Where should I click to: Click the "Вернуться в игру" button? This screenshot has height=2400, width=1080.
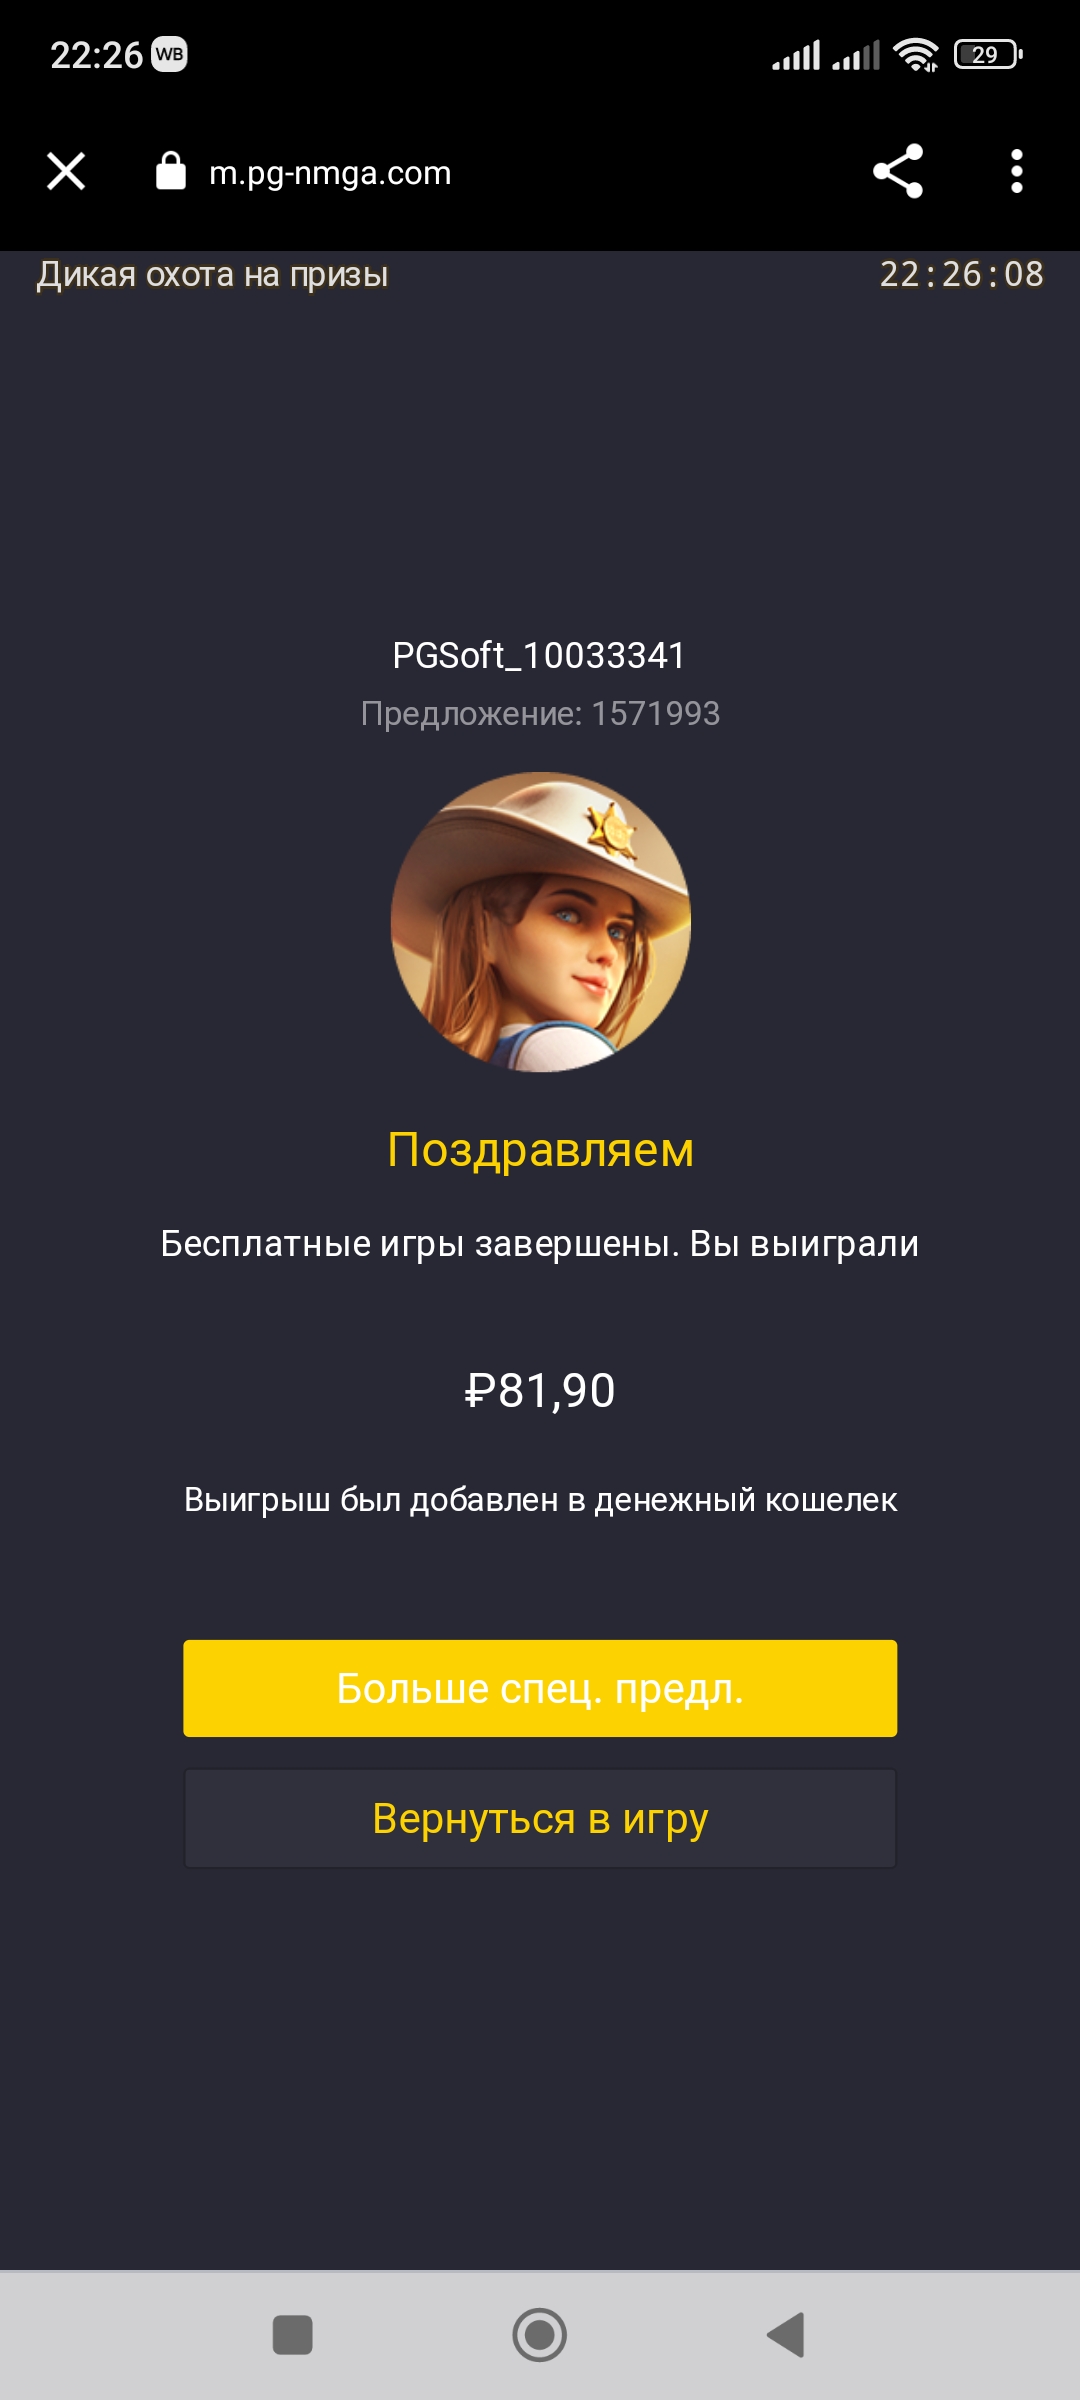(540, 1818)
